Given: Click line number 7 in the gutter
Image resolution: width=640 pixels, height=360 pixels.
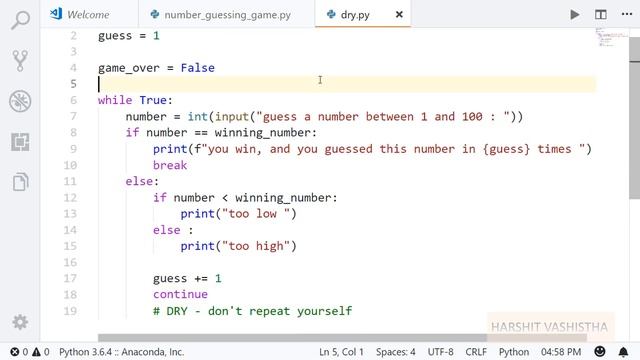Looking at the screenshot, I should coord(73,116).
